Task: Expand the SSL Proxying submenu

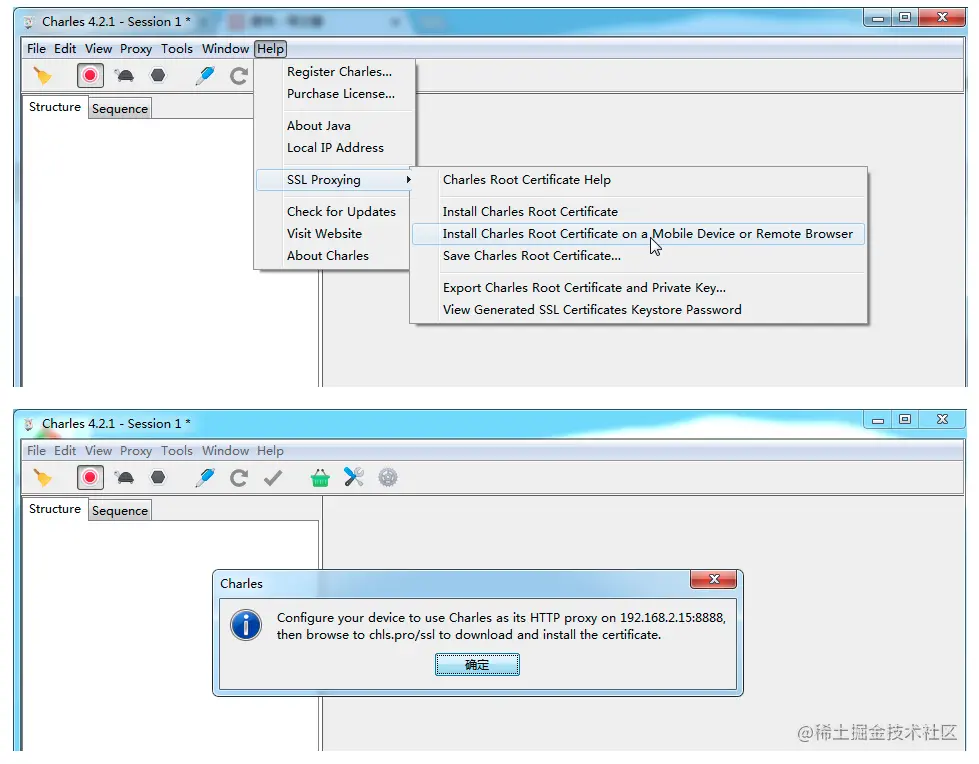Action: click(334, 180)
